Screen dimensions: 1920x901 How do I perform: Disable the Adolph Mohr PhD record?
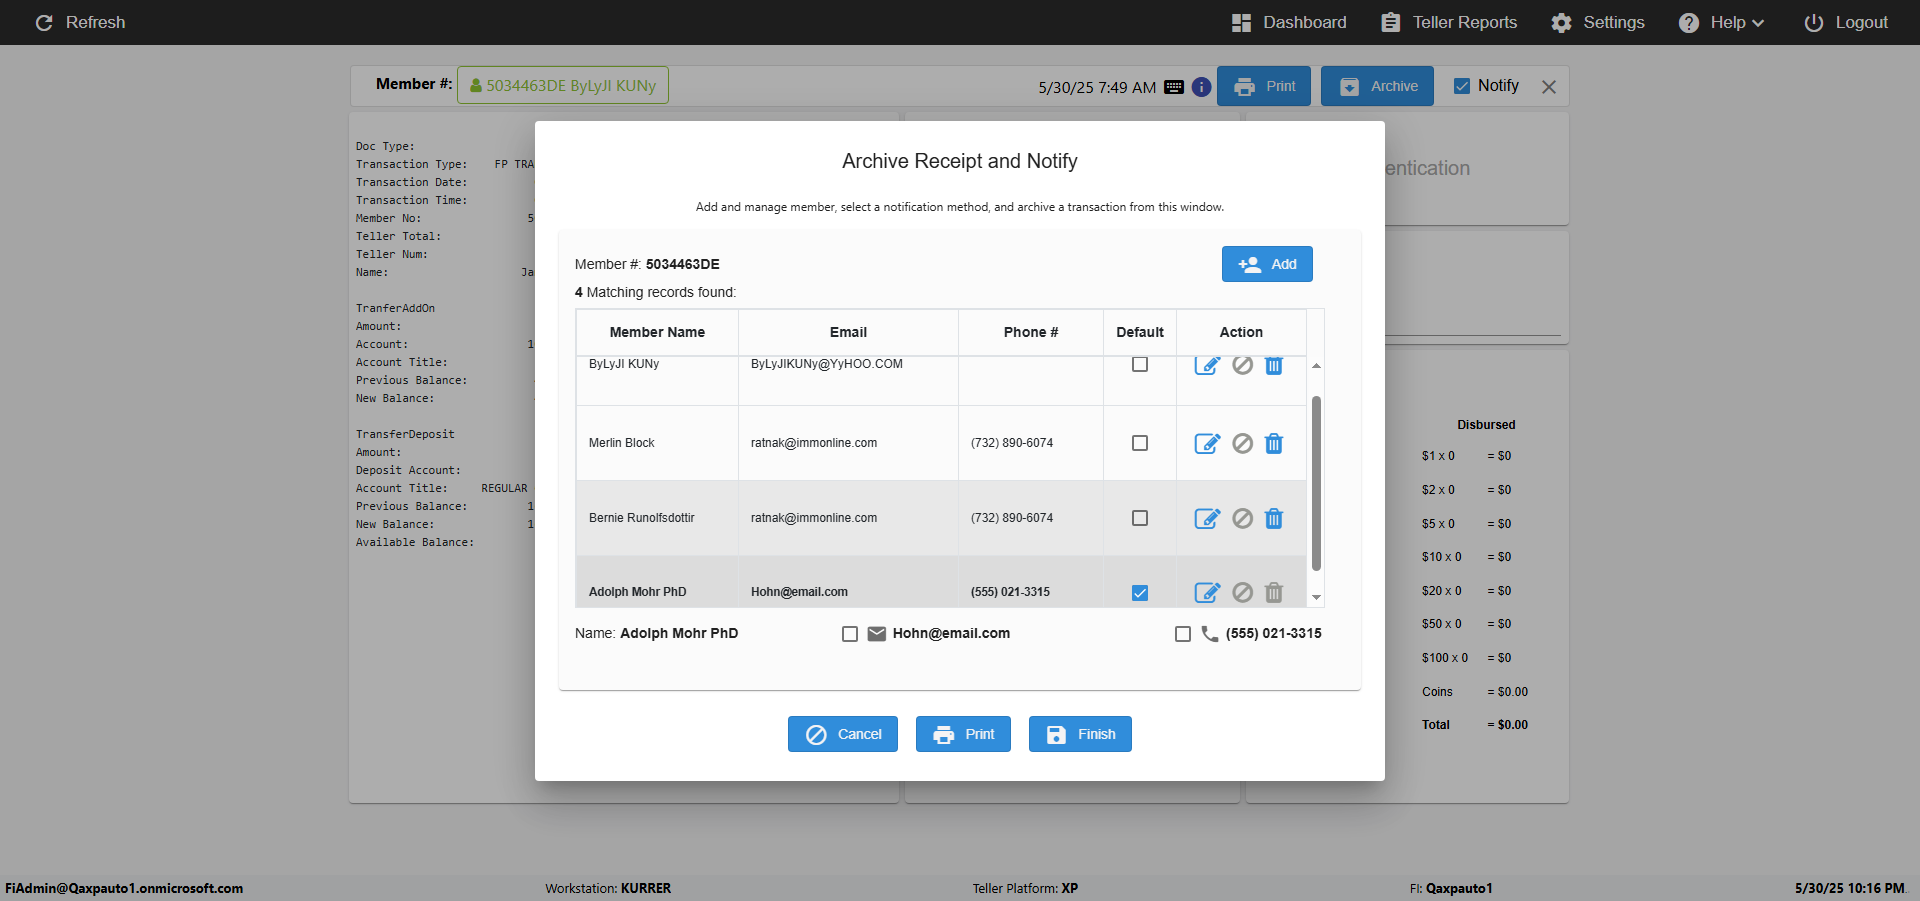1242,593
